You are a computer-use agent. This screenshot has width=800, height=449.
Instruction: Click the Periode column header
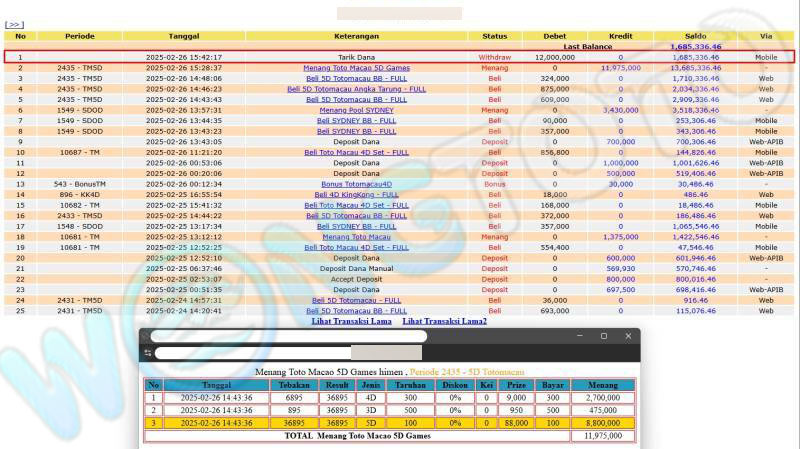[80, 36]
